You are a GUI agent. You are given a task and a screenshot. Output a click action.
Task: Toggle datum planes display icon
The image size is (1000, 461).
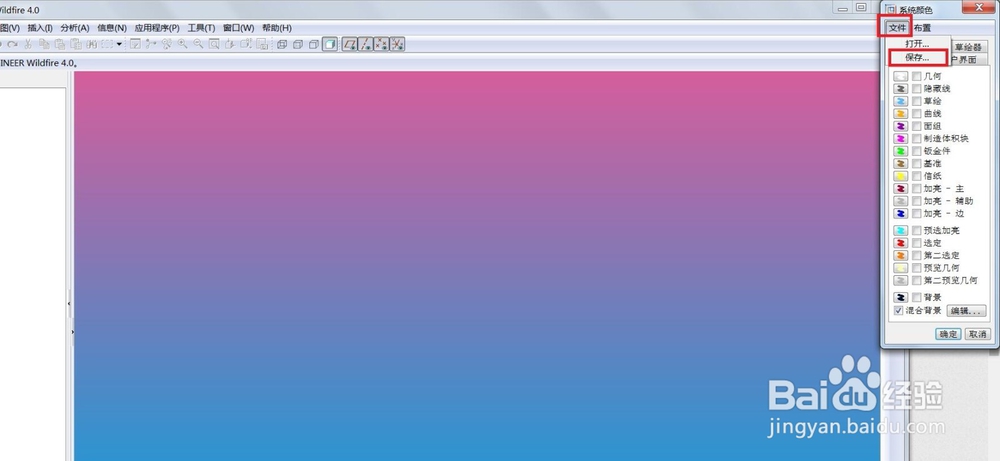pos(349,44)
